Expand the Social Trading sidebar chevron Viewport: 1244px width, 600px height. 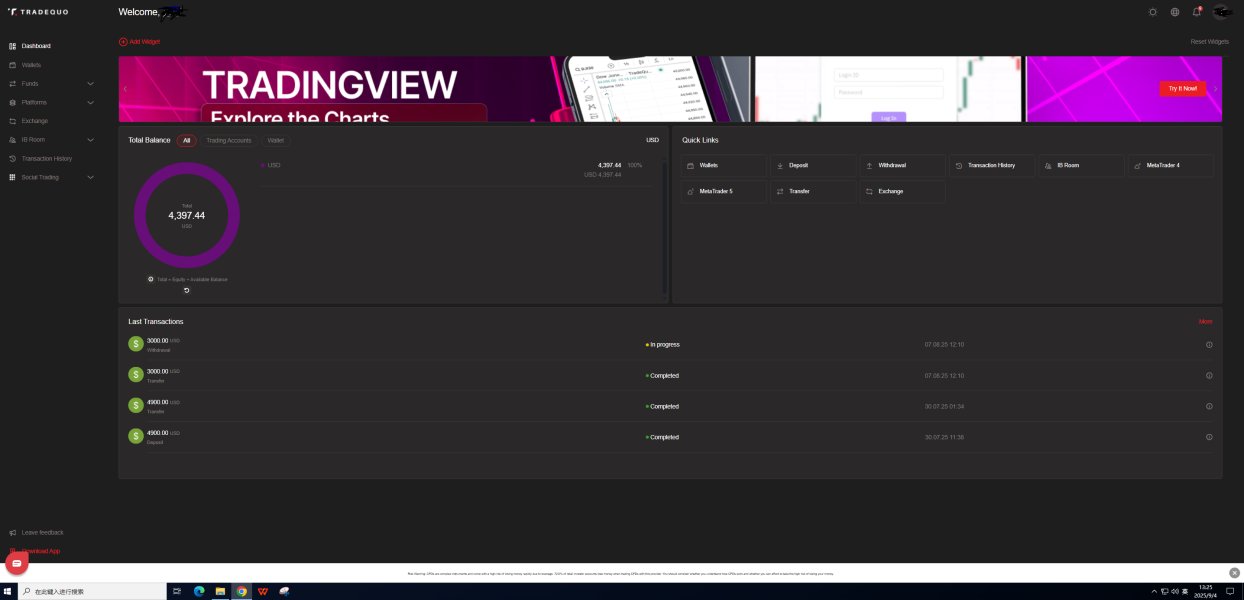[91, 177]
